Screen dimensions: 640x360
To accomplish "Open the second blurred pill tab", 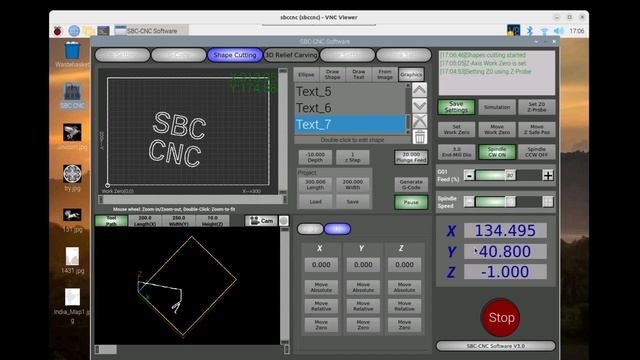I will 178,55.
